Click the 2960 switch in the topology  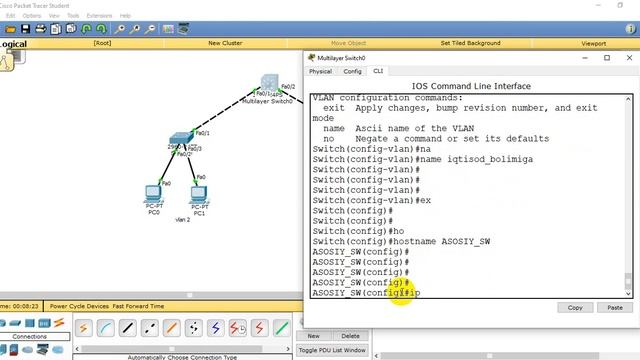point(181,138)
